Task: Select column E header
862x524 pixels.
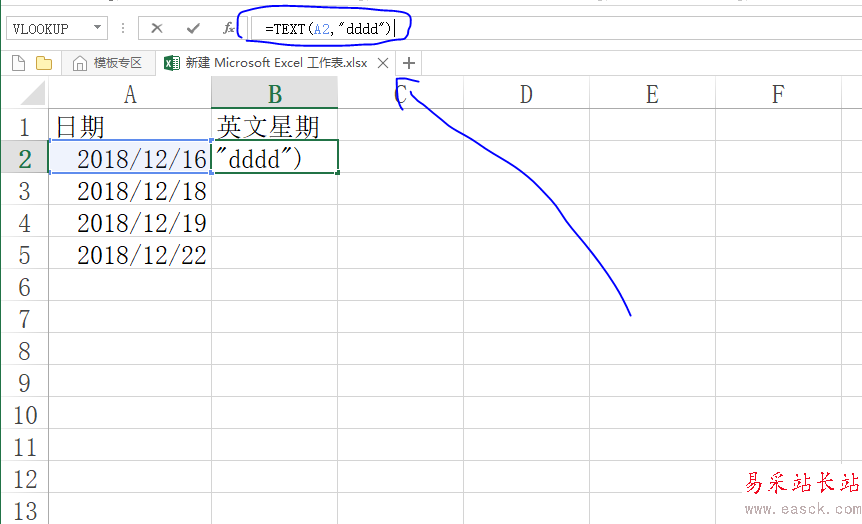Action: [x=652, y=93]
